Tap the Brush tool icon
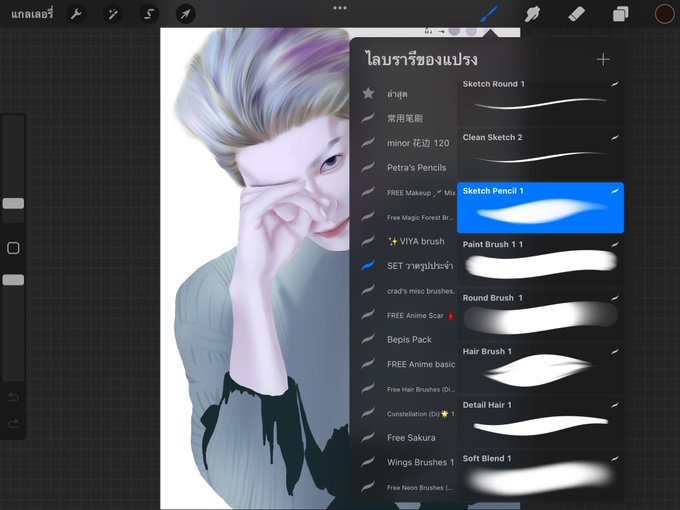 (x=489, y=14)
